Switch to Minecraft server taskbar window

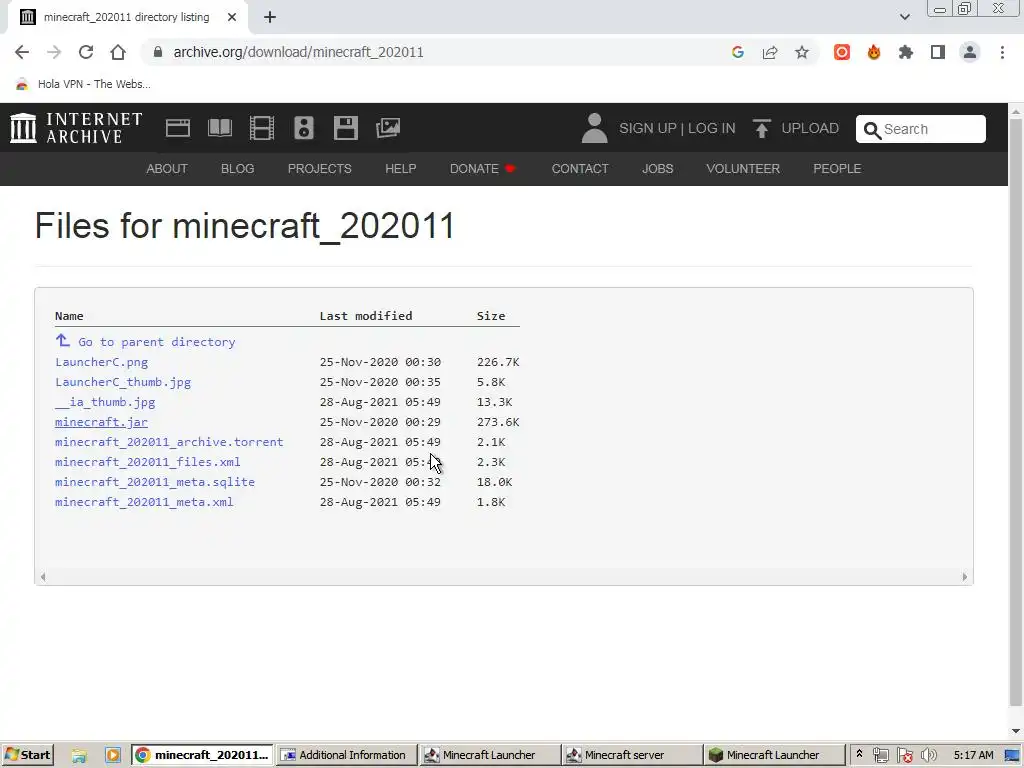pyautogui.click(x=632, y=755)
